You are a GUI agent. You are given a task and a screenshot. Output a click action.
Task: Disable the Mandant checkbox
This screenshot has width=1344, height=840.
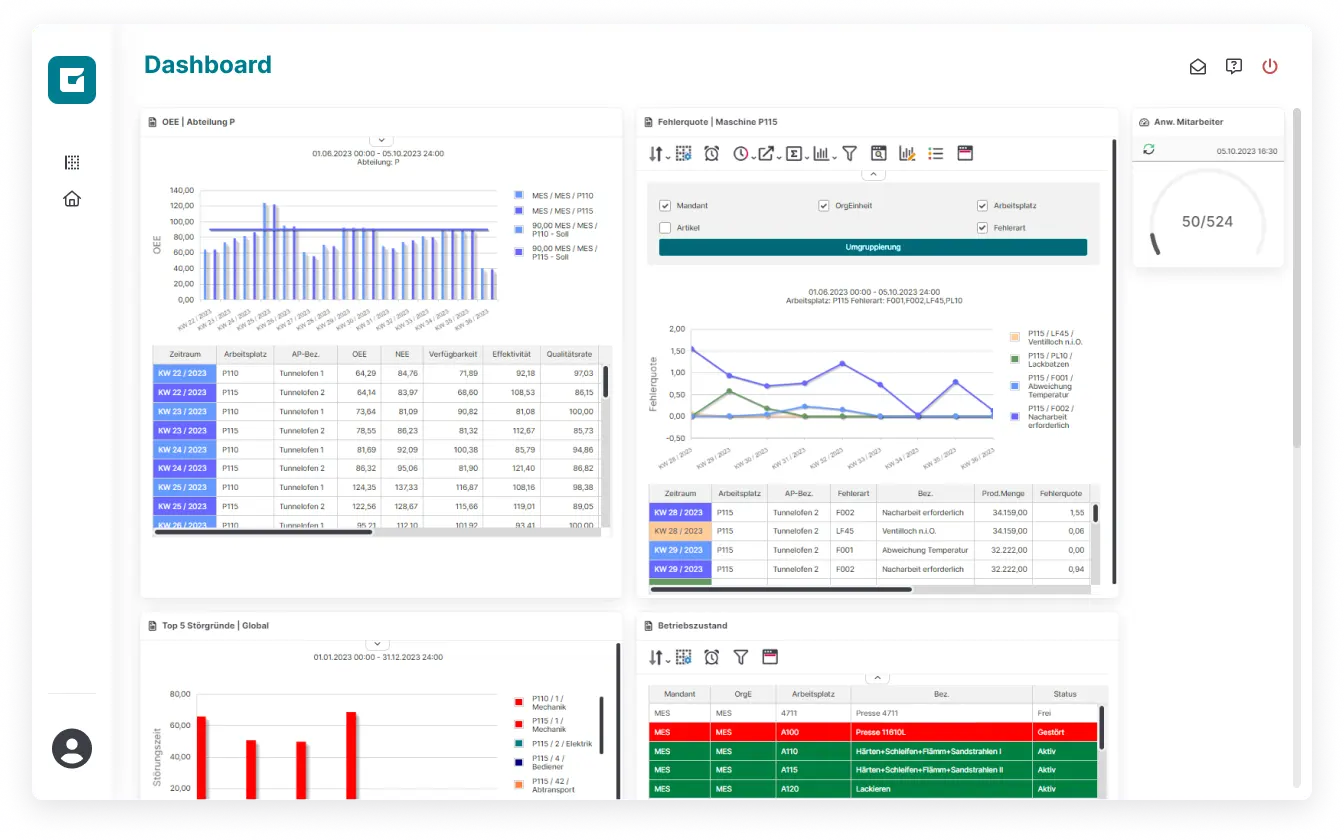pyautogui.click(x=665, y=205)
